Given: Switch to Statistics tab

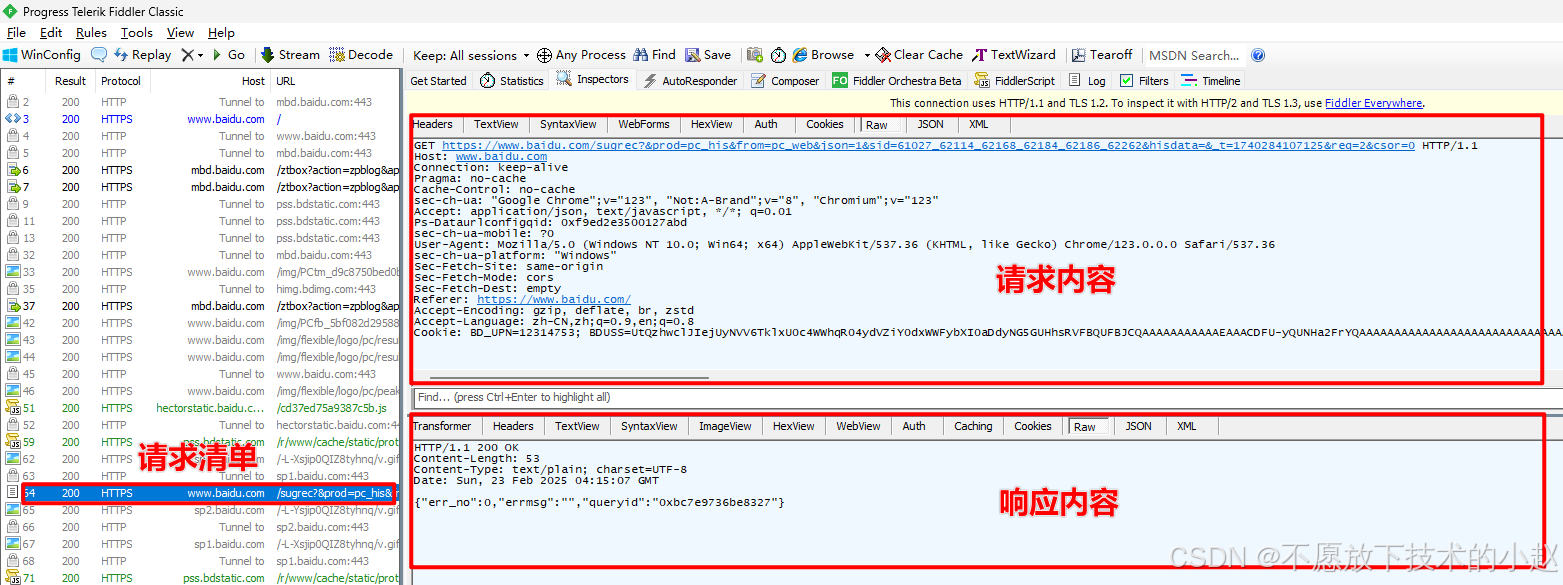Looking at the screenshot, I should (511, 81).
